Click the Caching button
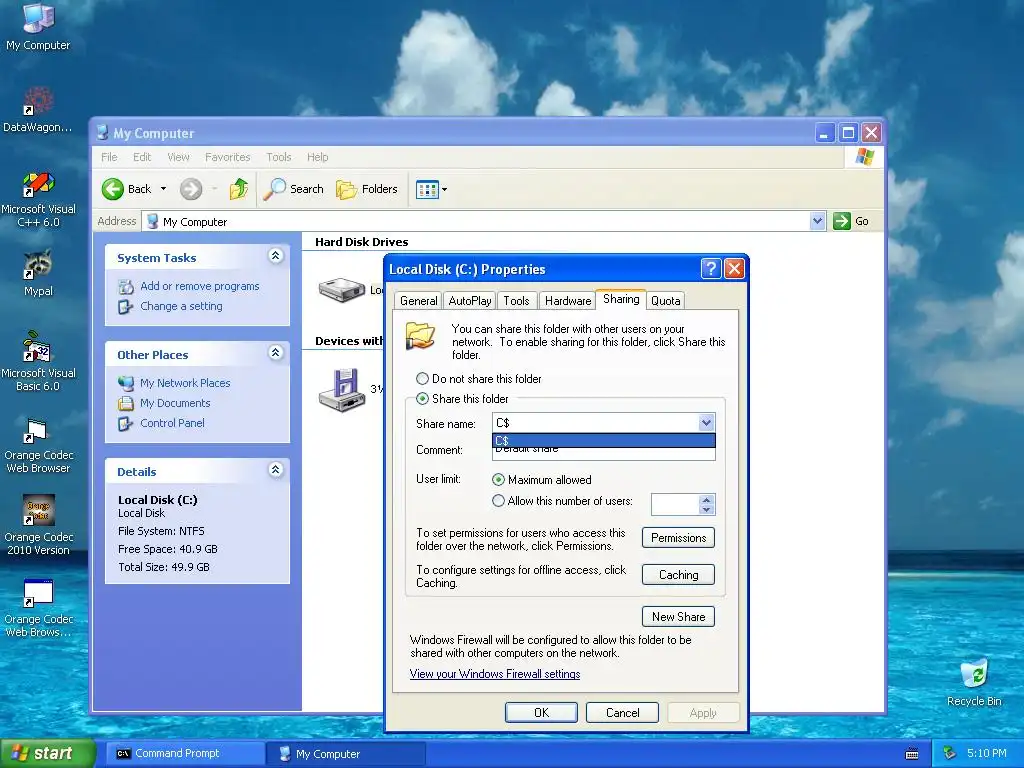 [x=679, y=575]
